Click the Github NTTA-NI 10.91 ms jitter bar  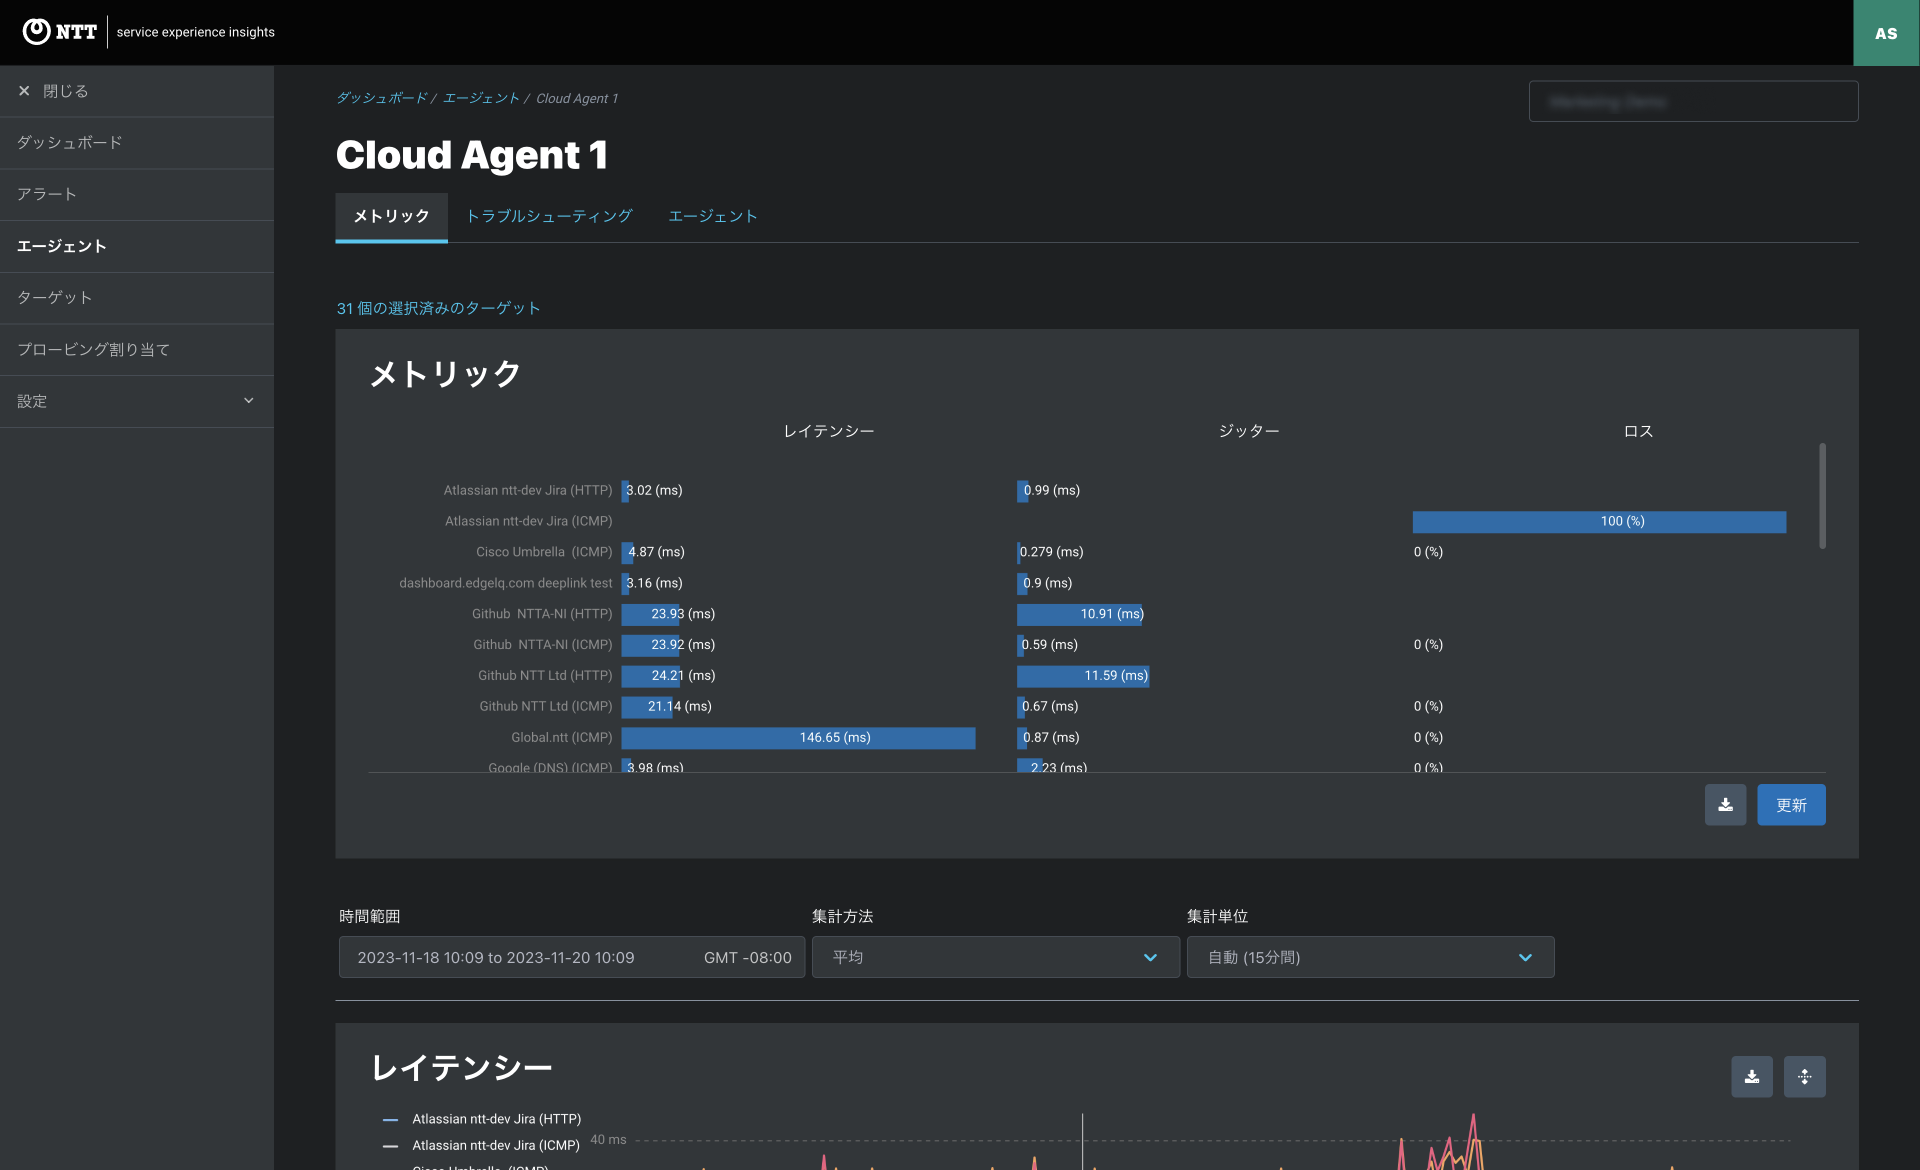1079,614
